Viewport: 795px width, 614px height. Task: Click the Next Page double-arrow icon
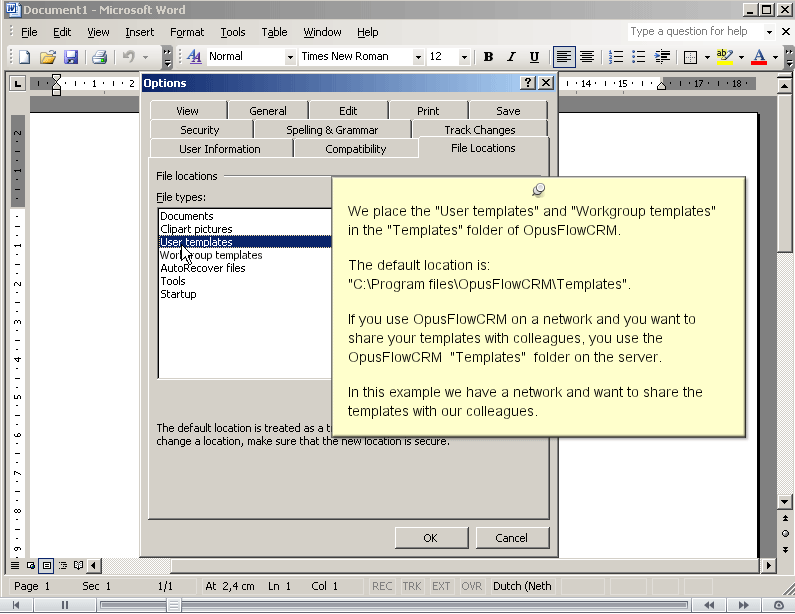pos(785,549)
